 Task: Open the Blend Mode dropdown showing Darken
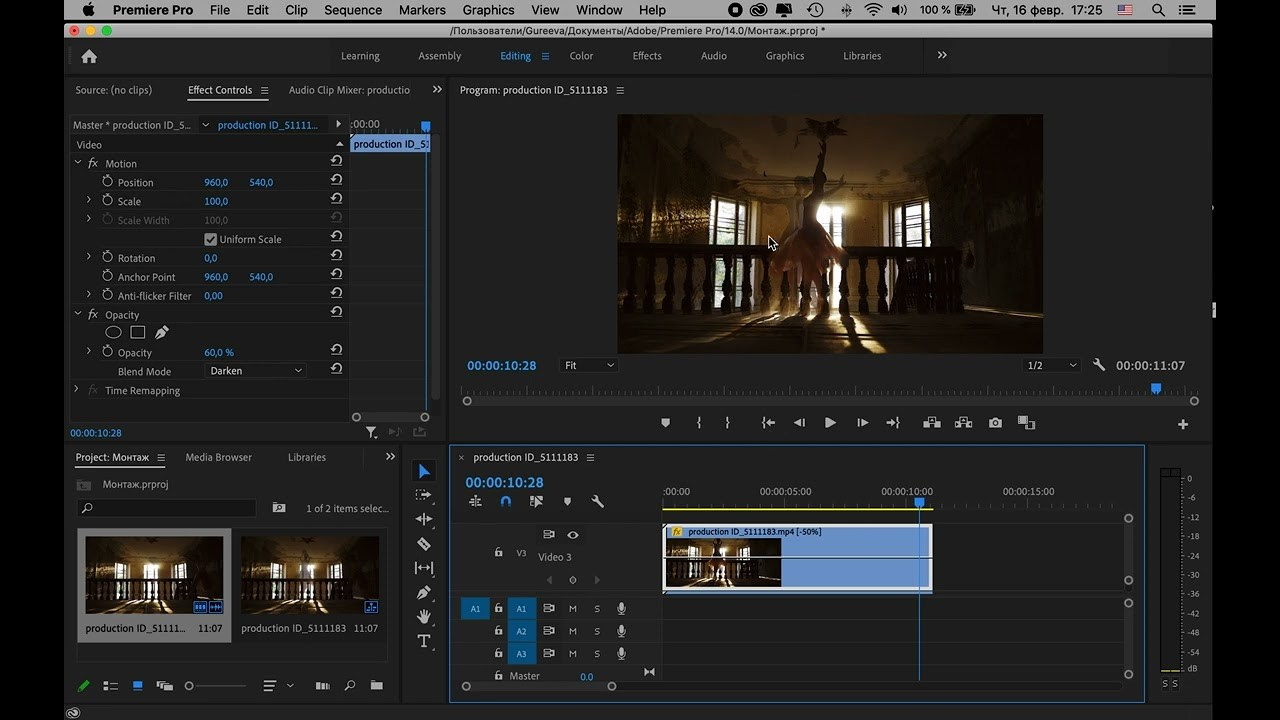[256, 371]
